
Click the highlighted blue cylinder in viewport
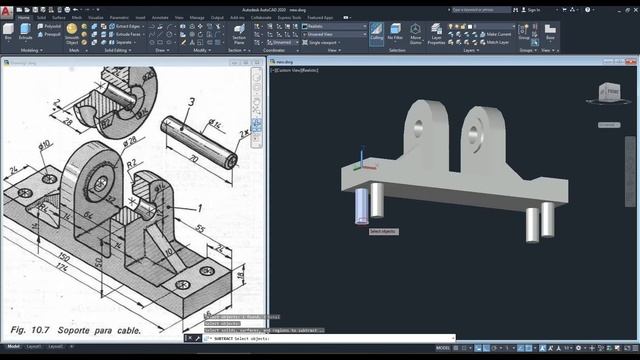362,206
